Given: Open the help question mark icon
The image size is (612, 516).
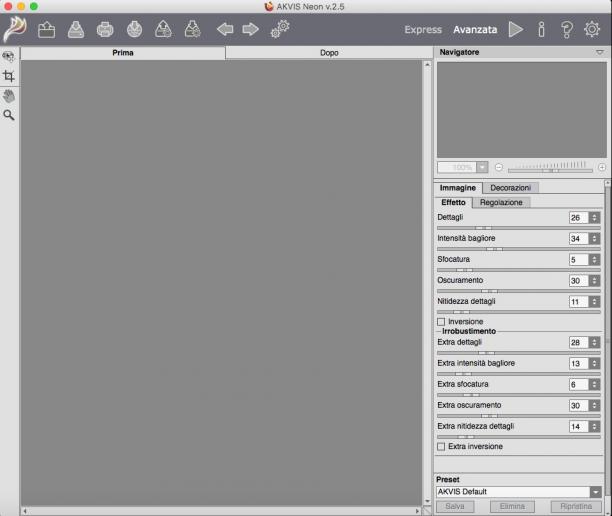Looking at the screenshot, I should pyautogui.click(x=567, y=29).
